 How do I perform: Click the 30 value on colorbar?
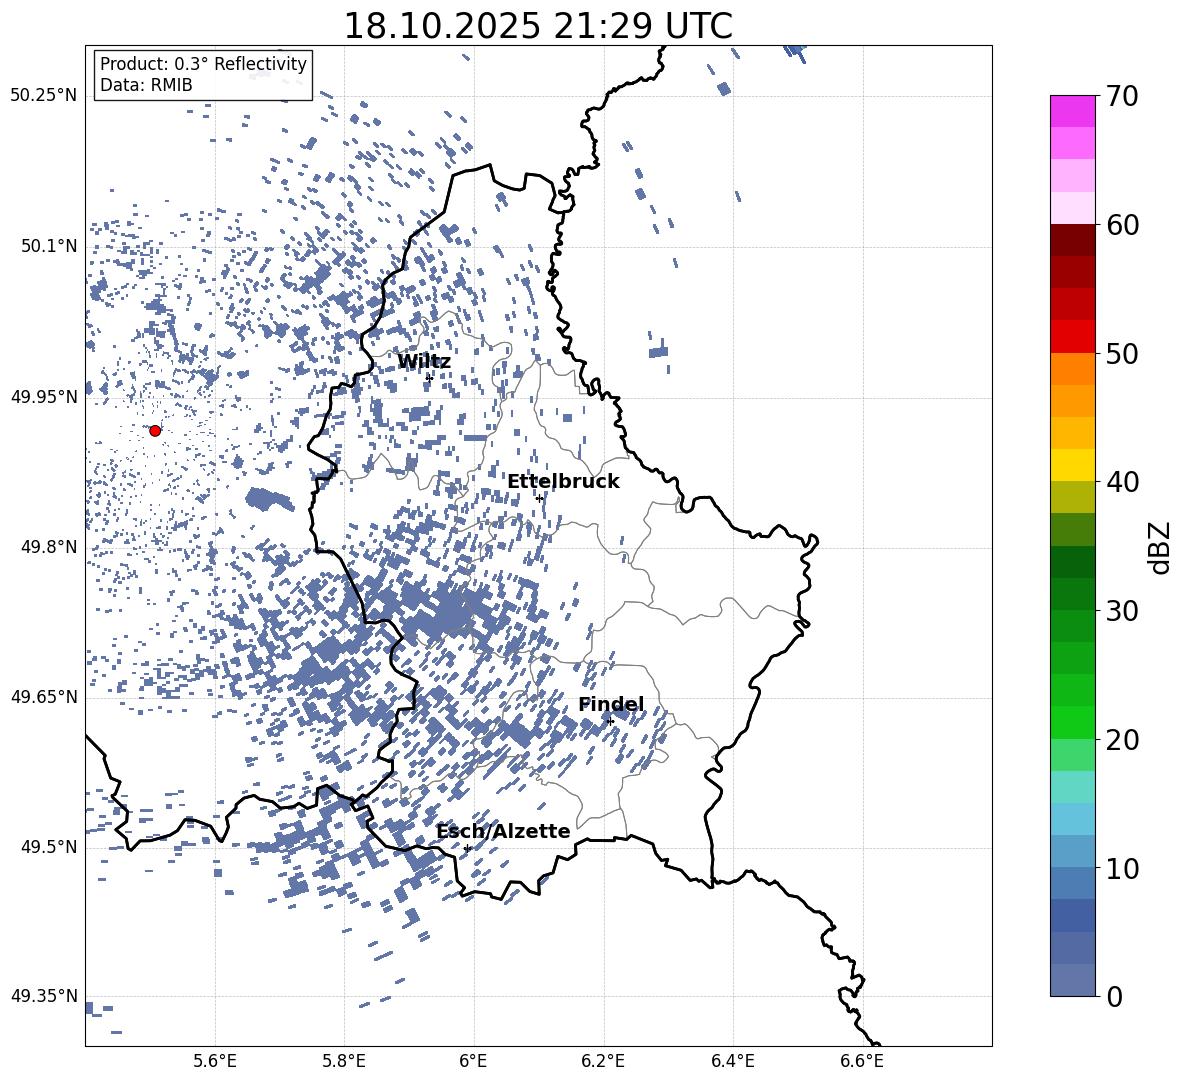1122,611
